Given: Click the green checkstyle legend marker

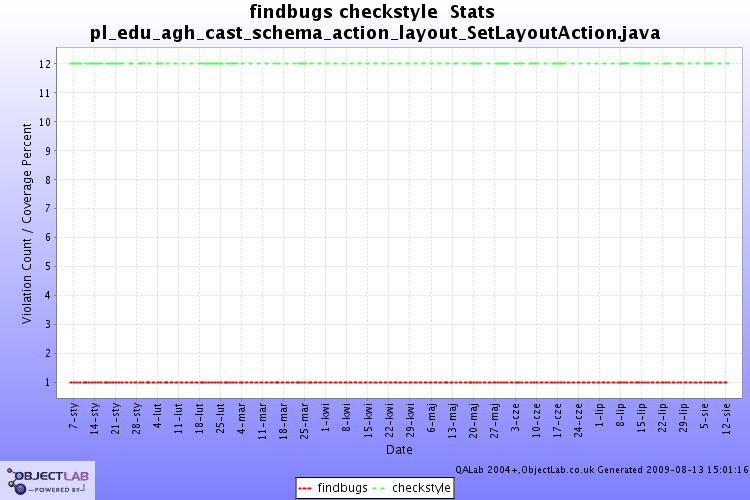Looking at the screenshot, I should [378, 489].
